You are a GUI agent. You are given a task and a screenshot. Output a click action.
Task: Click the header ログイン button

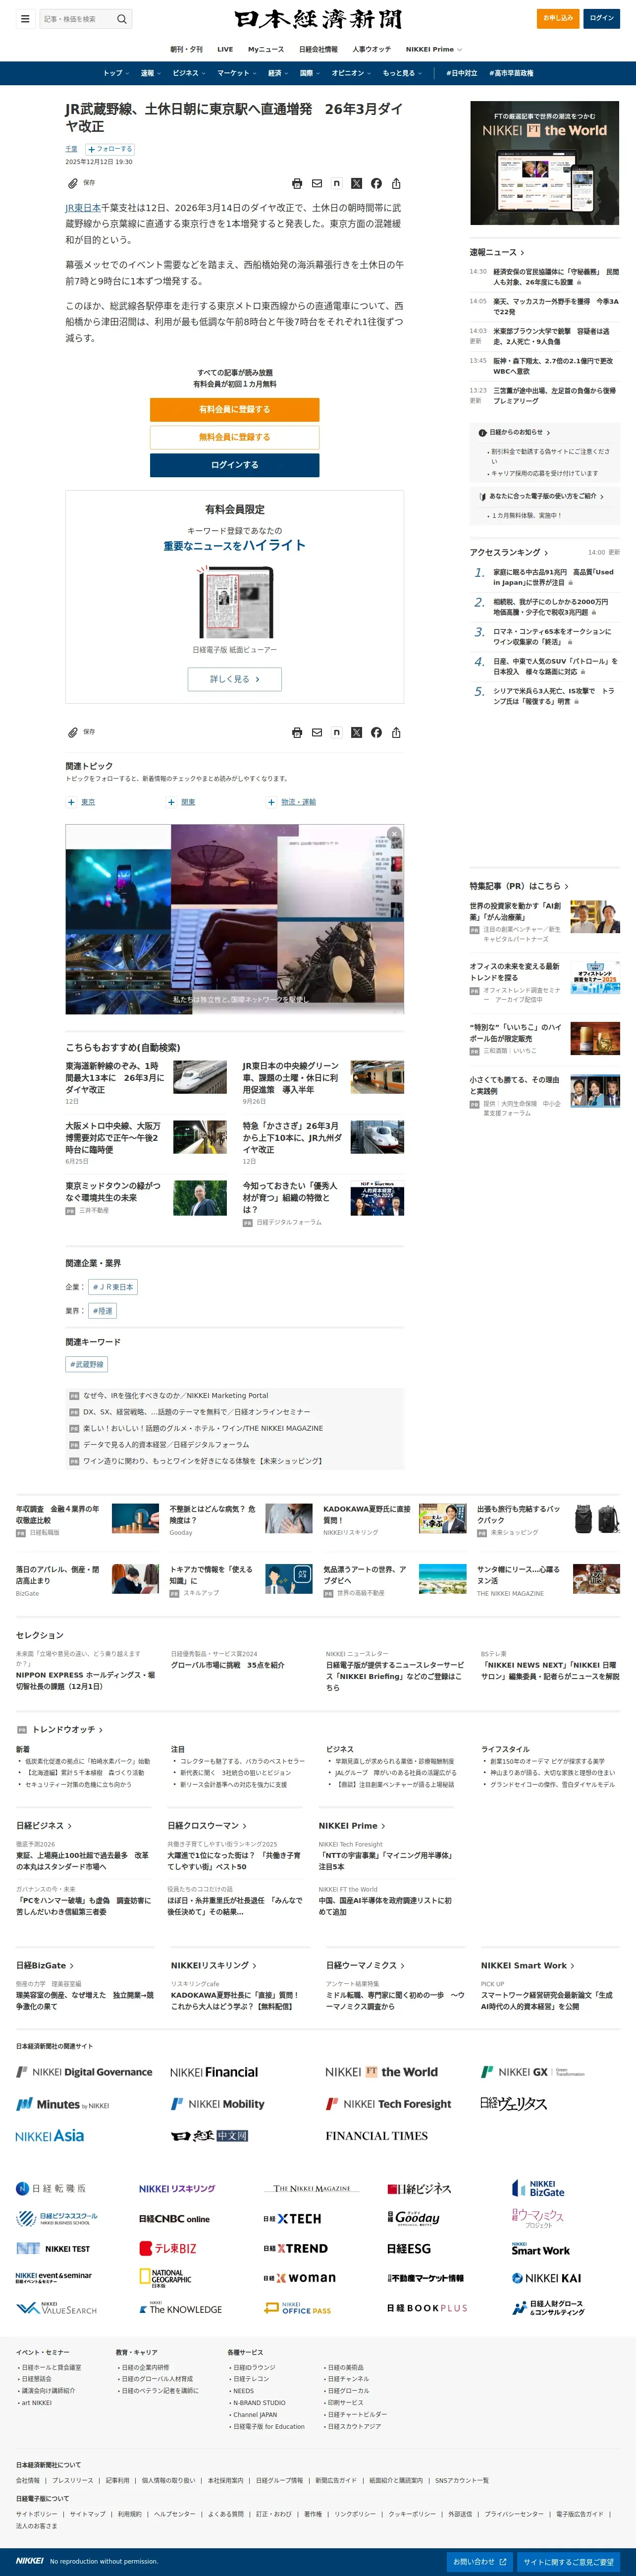(x=602, y=18)
